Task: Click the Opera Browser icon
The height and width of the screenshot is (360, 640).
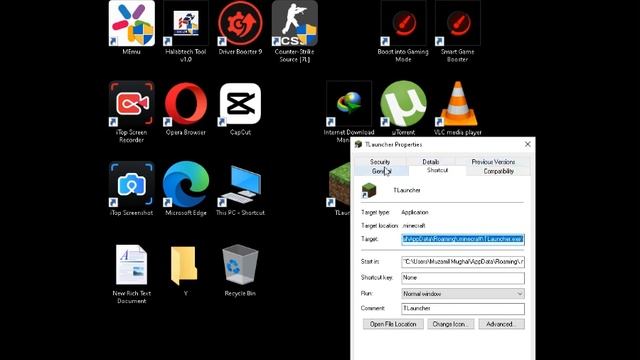Action: click(186, 104)
